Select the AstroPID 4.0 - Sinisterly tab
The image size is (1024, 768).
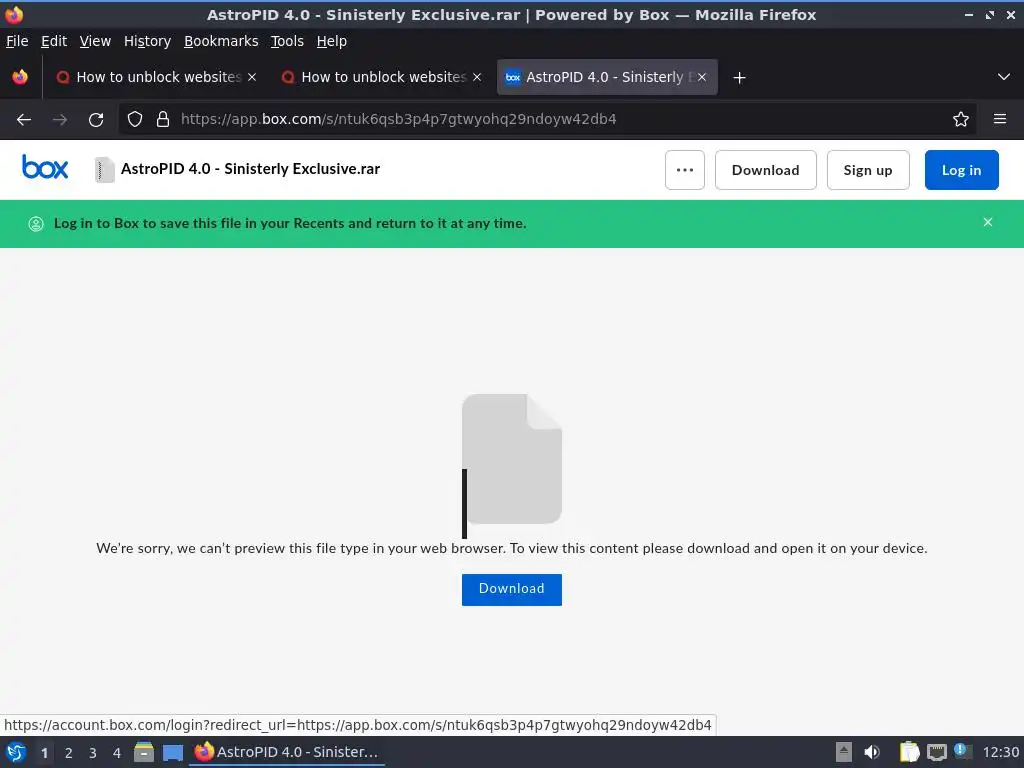[x=605, y=77]
